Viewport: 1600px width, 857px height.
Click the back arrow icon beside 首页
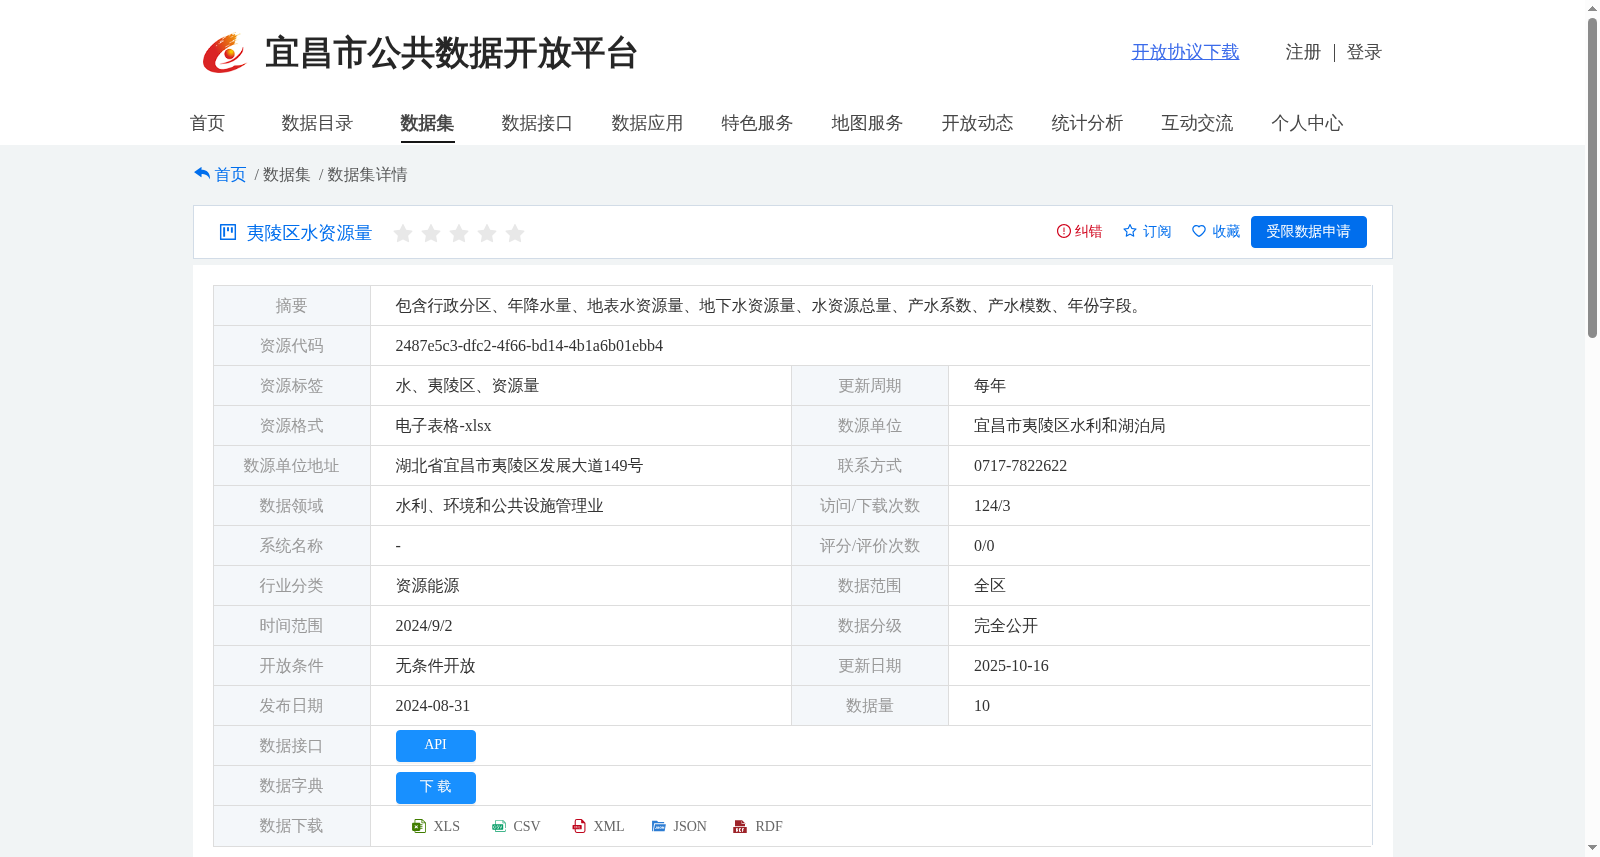202,174
